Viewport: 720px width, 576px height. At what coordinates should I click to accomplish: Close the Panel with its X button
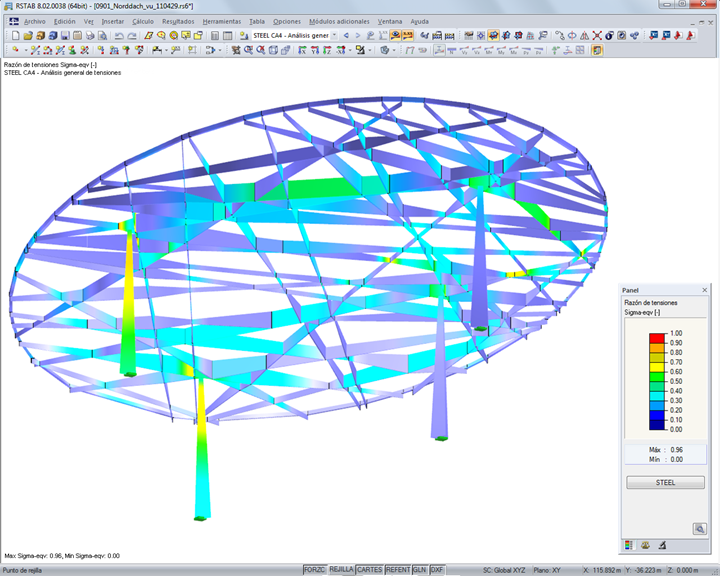click(x=704, y=290)
